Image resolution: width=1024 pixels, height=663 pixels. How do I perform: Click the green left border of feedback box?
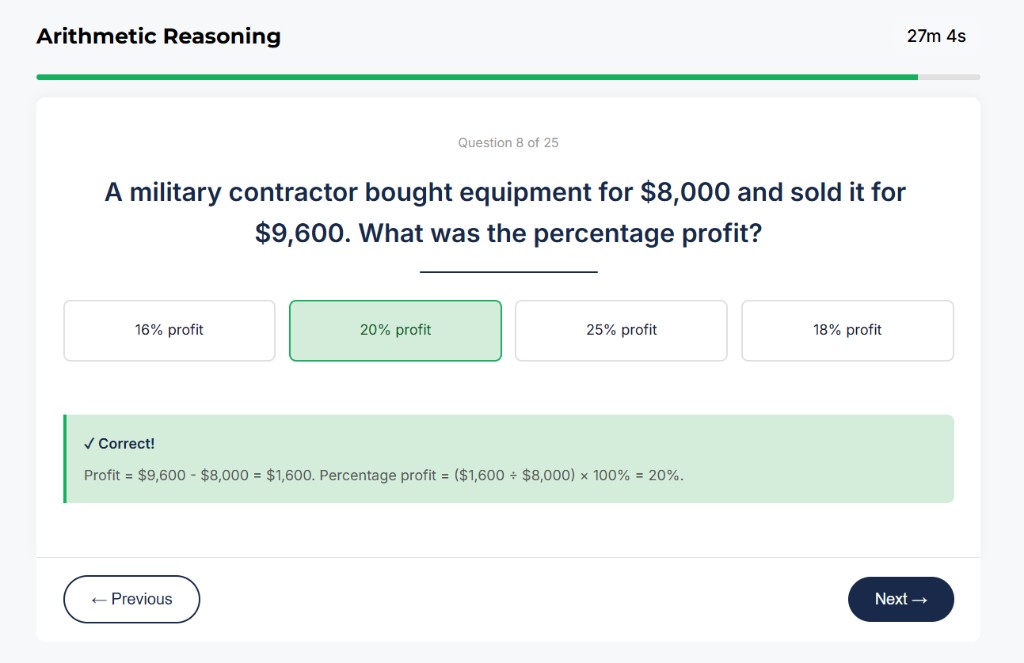point(65,459)
